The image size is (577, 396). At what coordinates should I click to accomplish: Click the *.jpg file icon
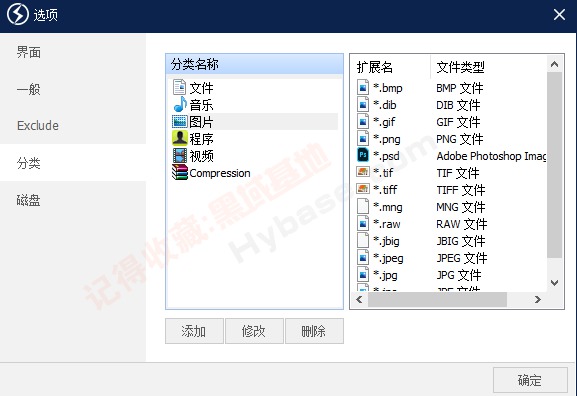(362, 275)
